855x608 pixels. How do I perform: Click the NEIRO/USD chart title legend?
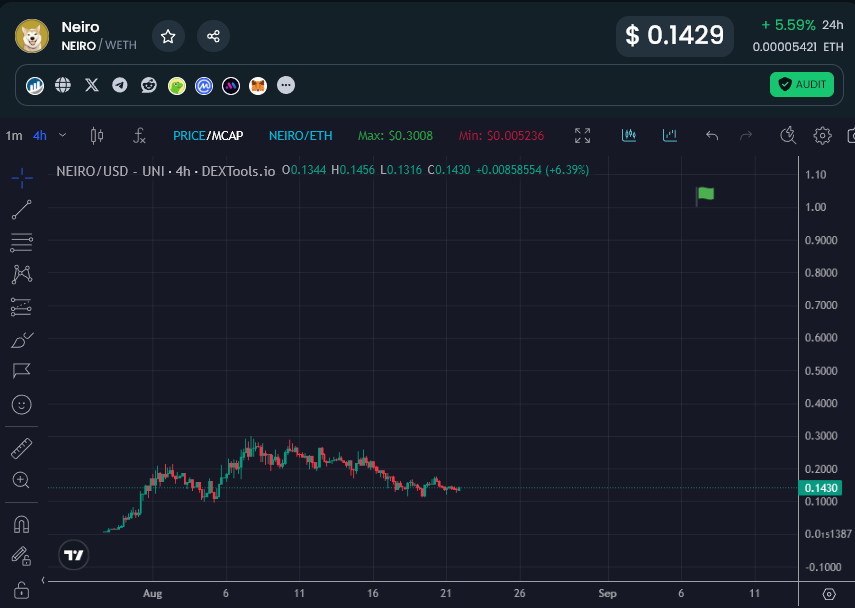(166, 171)
